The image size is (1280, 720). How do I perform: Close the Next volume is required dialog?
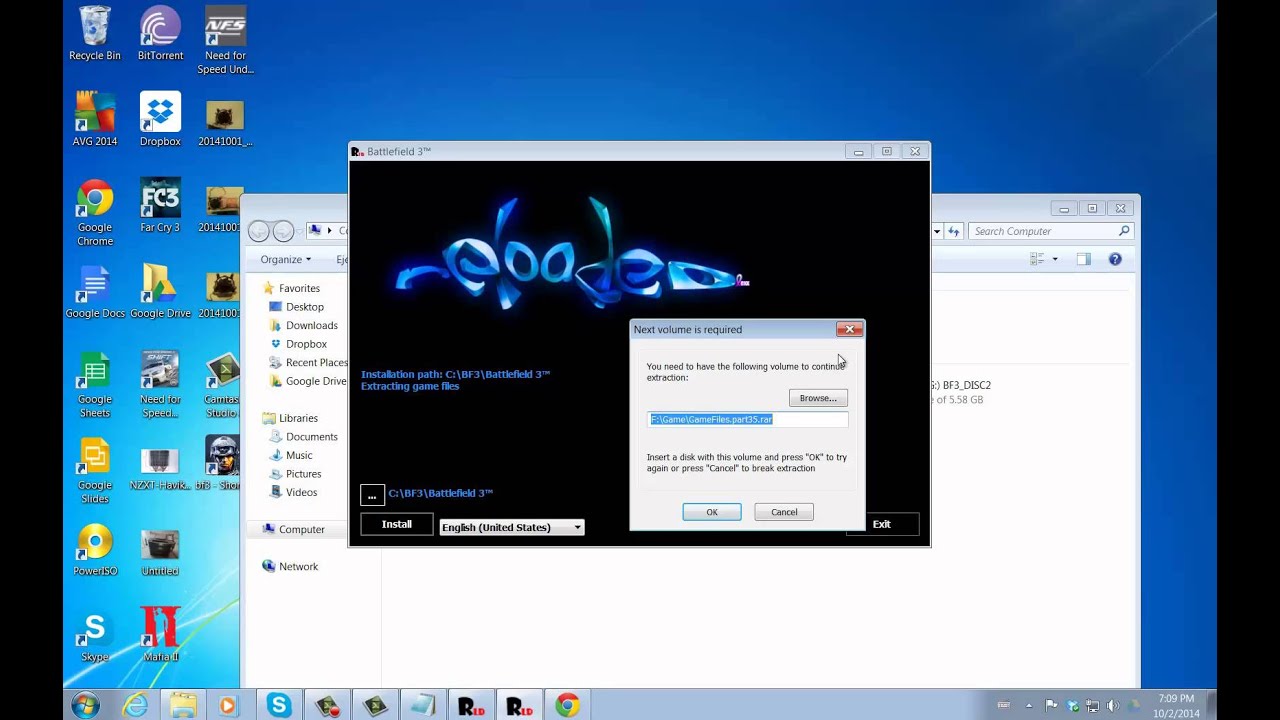pos(849,329)
